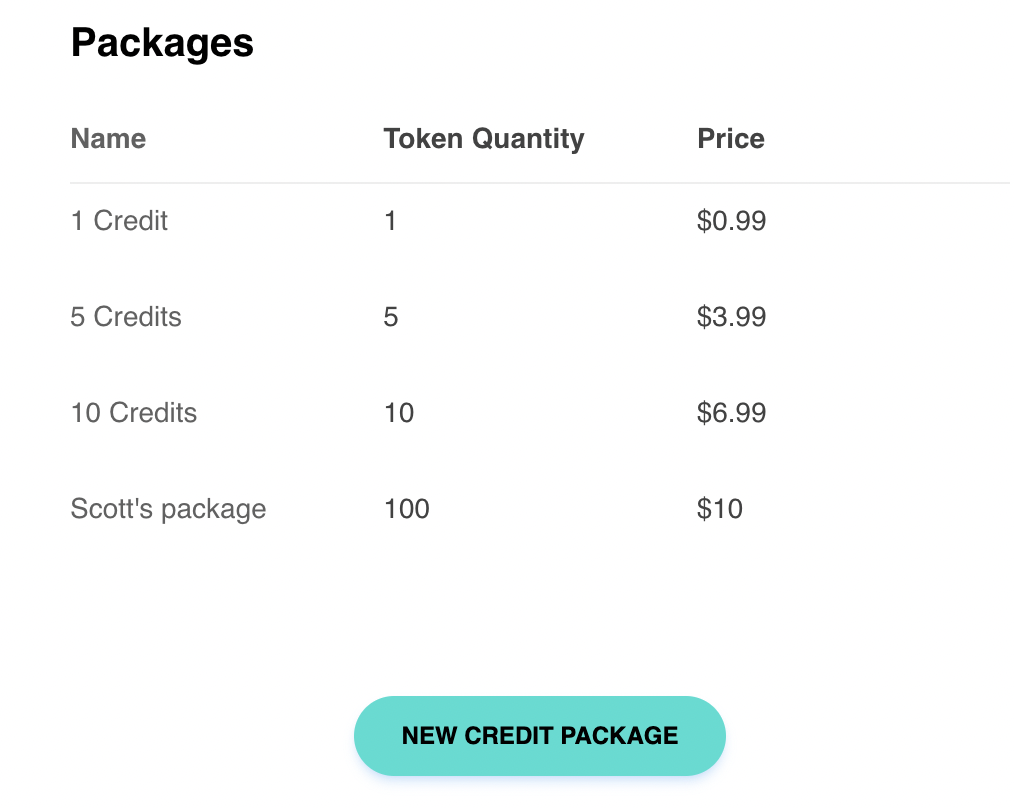Click the word package in Scott's row
The width and height of the screenshot is (1014, 808).
213,511
